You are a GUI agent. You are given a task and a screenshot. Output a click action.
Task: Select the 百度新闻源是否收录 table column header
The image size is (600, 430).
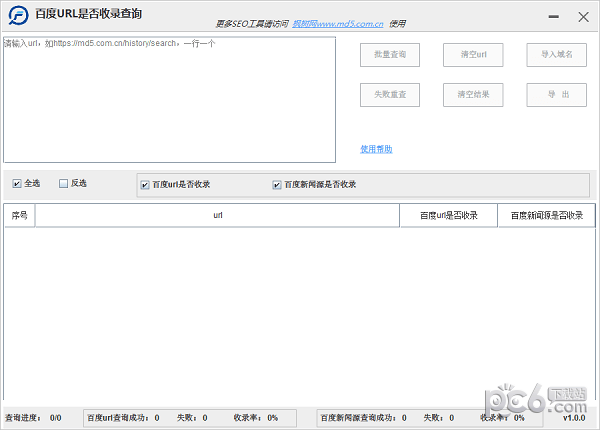click(546, 215)
